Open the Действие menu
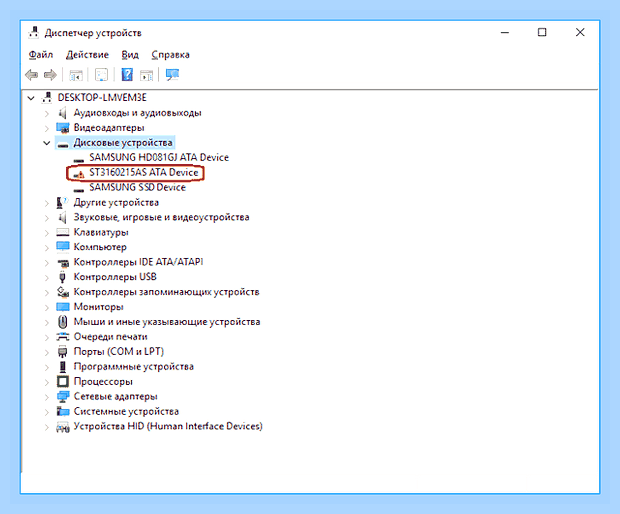This screenshot has height=514, width=620. (x=87, y=55)
